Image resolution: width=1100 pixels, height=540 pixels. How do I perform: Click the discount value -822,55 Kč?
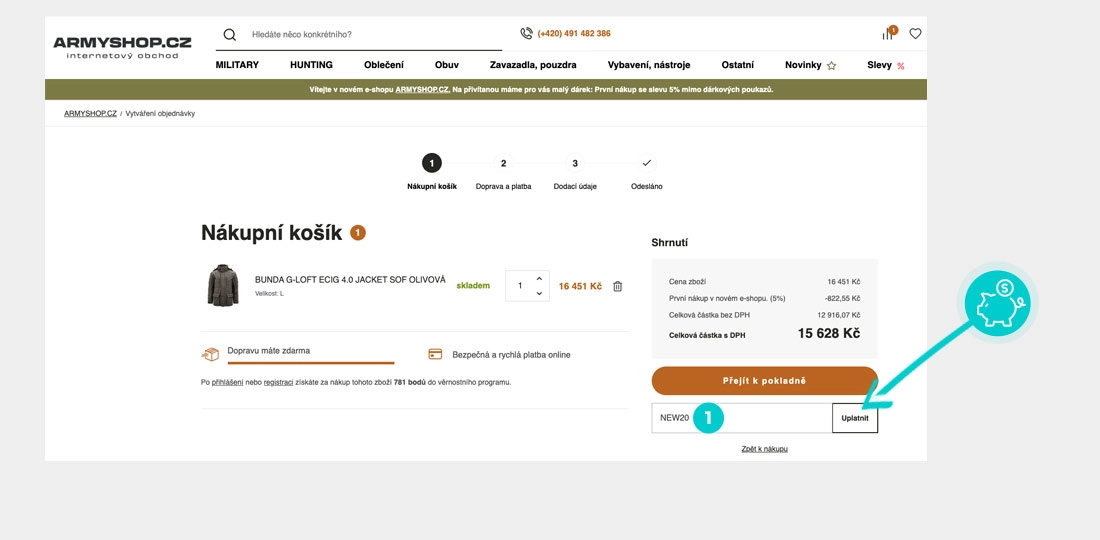(x=842, y=298)
